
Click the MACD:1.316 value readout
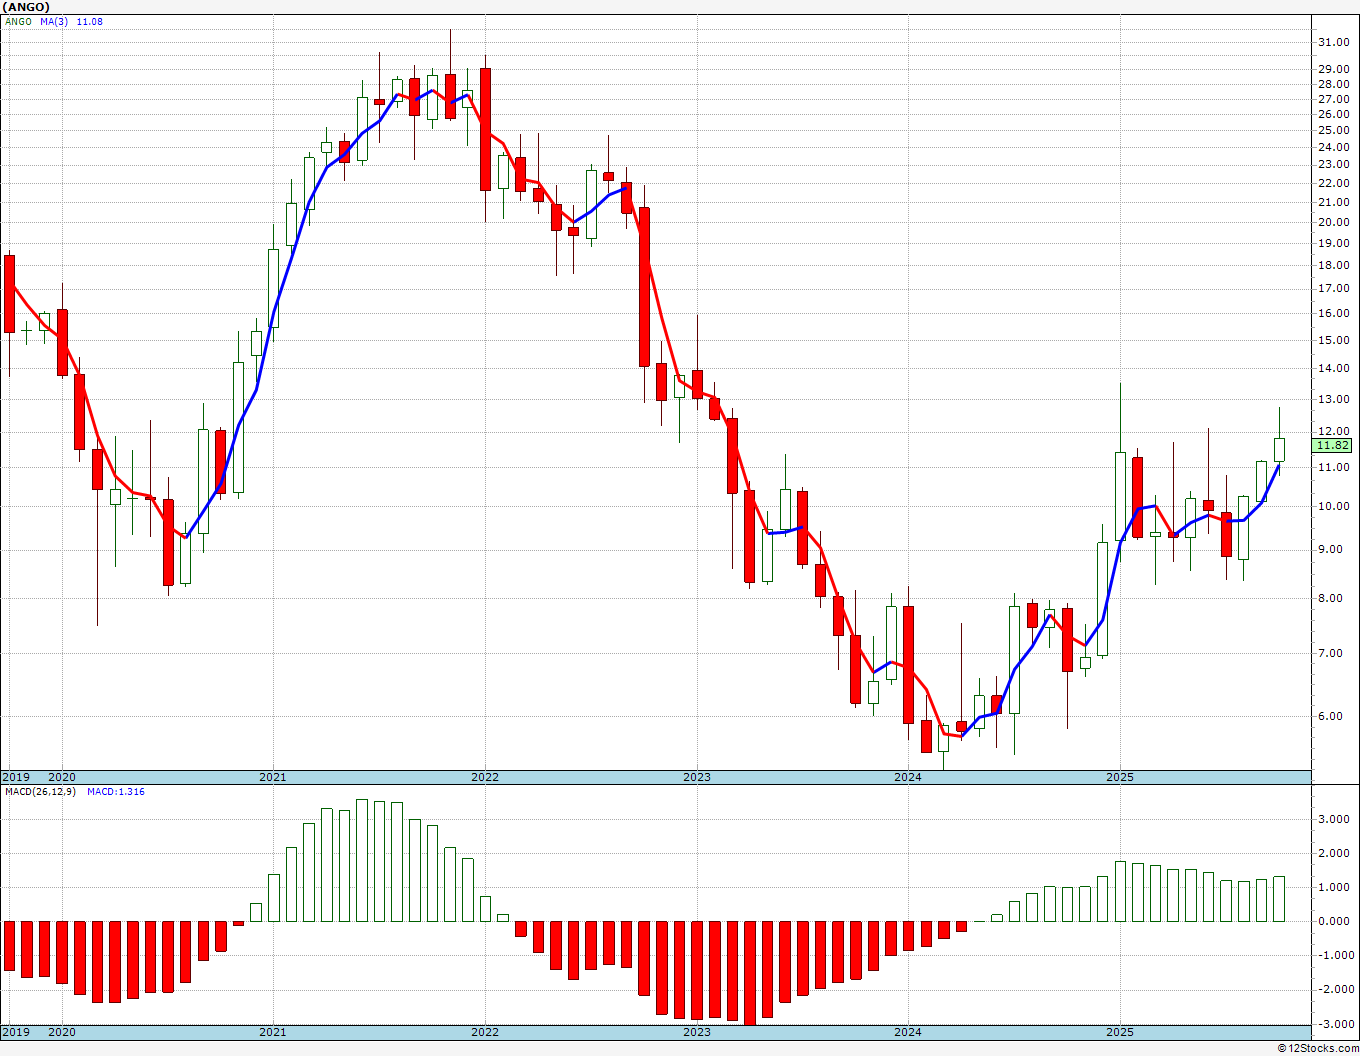coord(115,792)
